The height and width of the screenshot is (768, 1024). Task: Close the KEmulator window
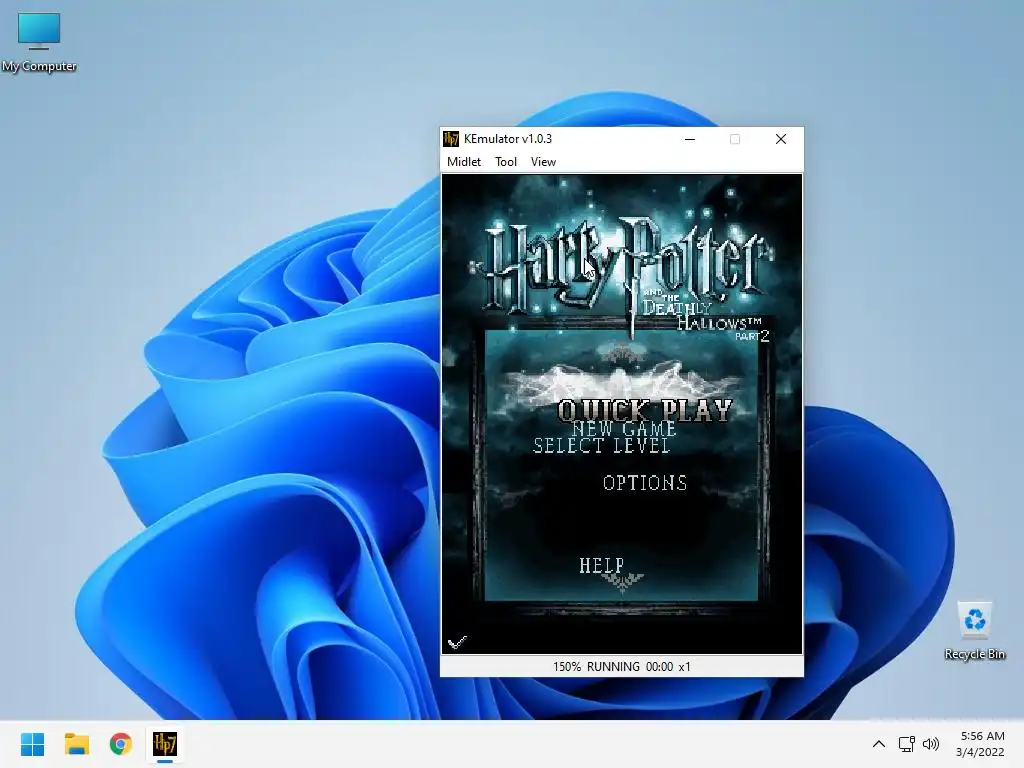pos(780,139)
